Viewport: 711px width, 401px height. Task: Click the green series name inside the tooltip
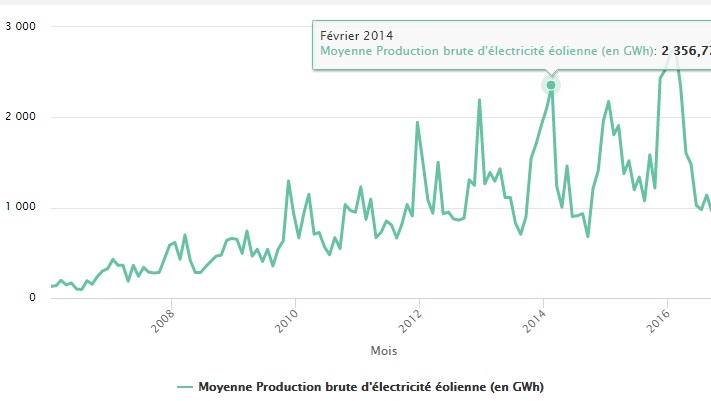tap(485, 51)
